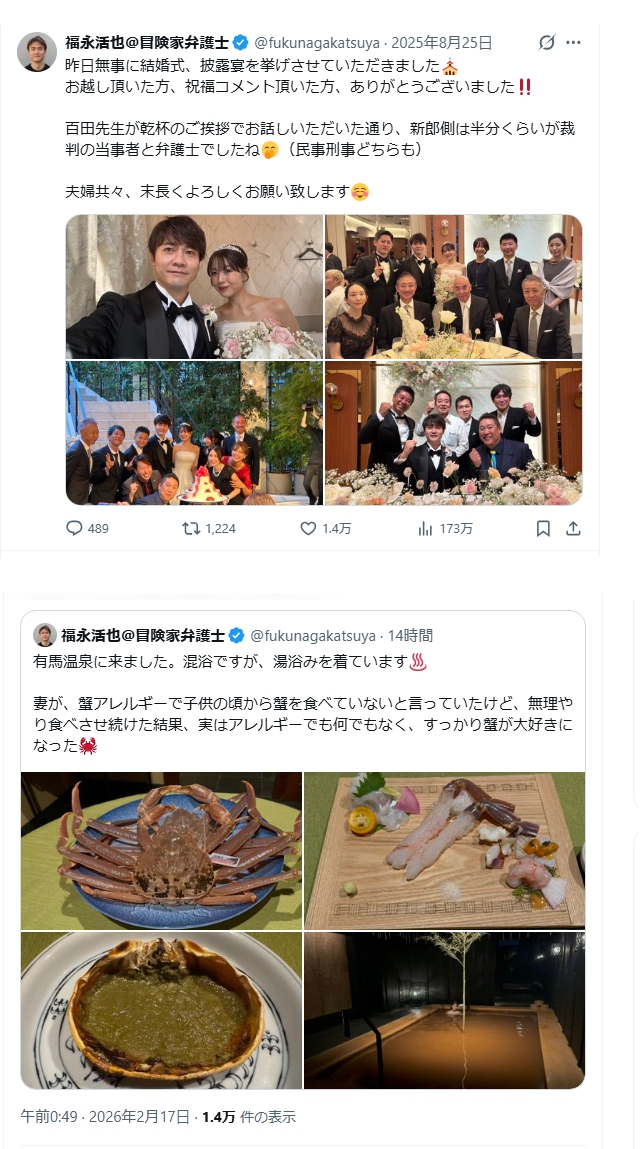This screenshot has height=1149, width=640.
Task: Open the quoted tweet author's small avatar
Action: [45, 635]
